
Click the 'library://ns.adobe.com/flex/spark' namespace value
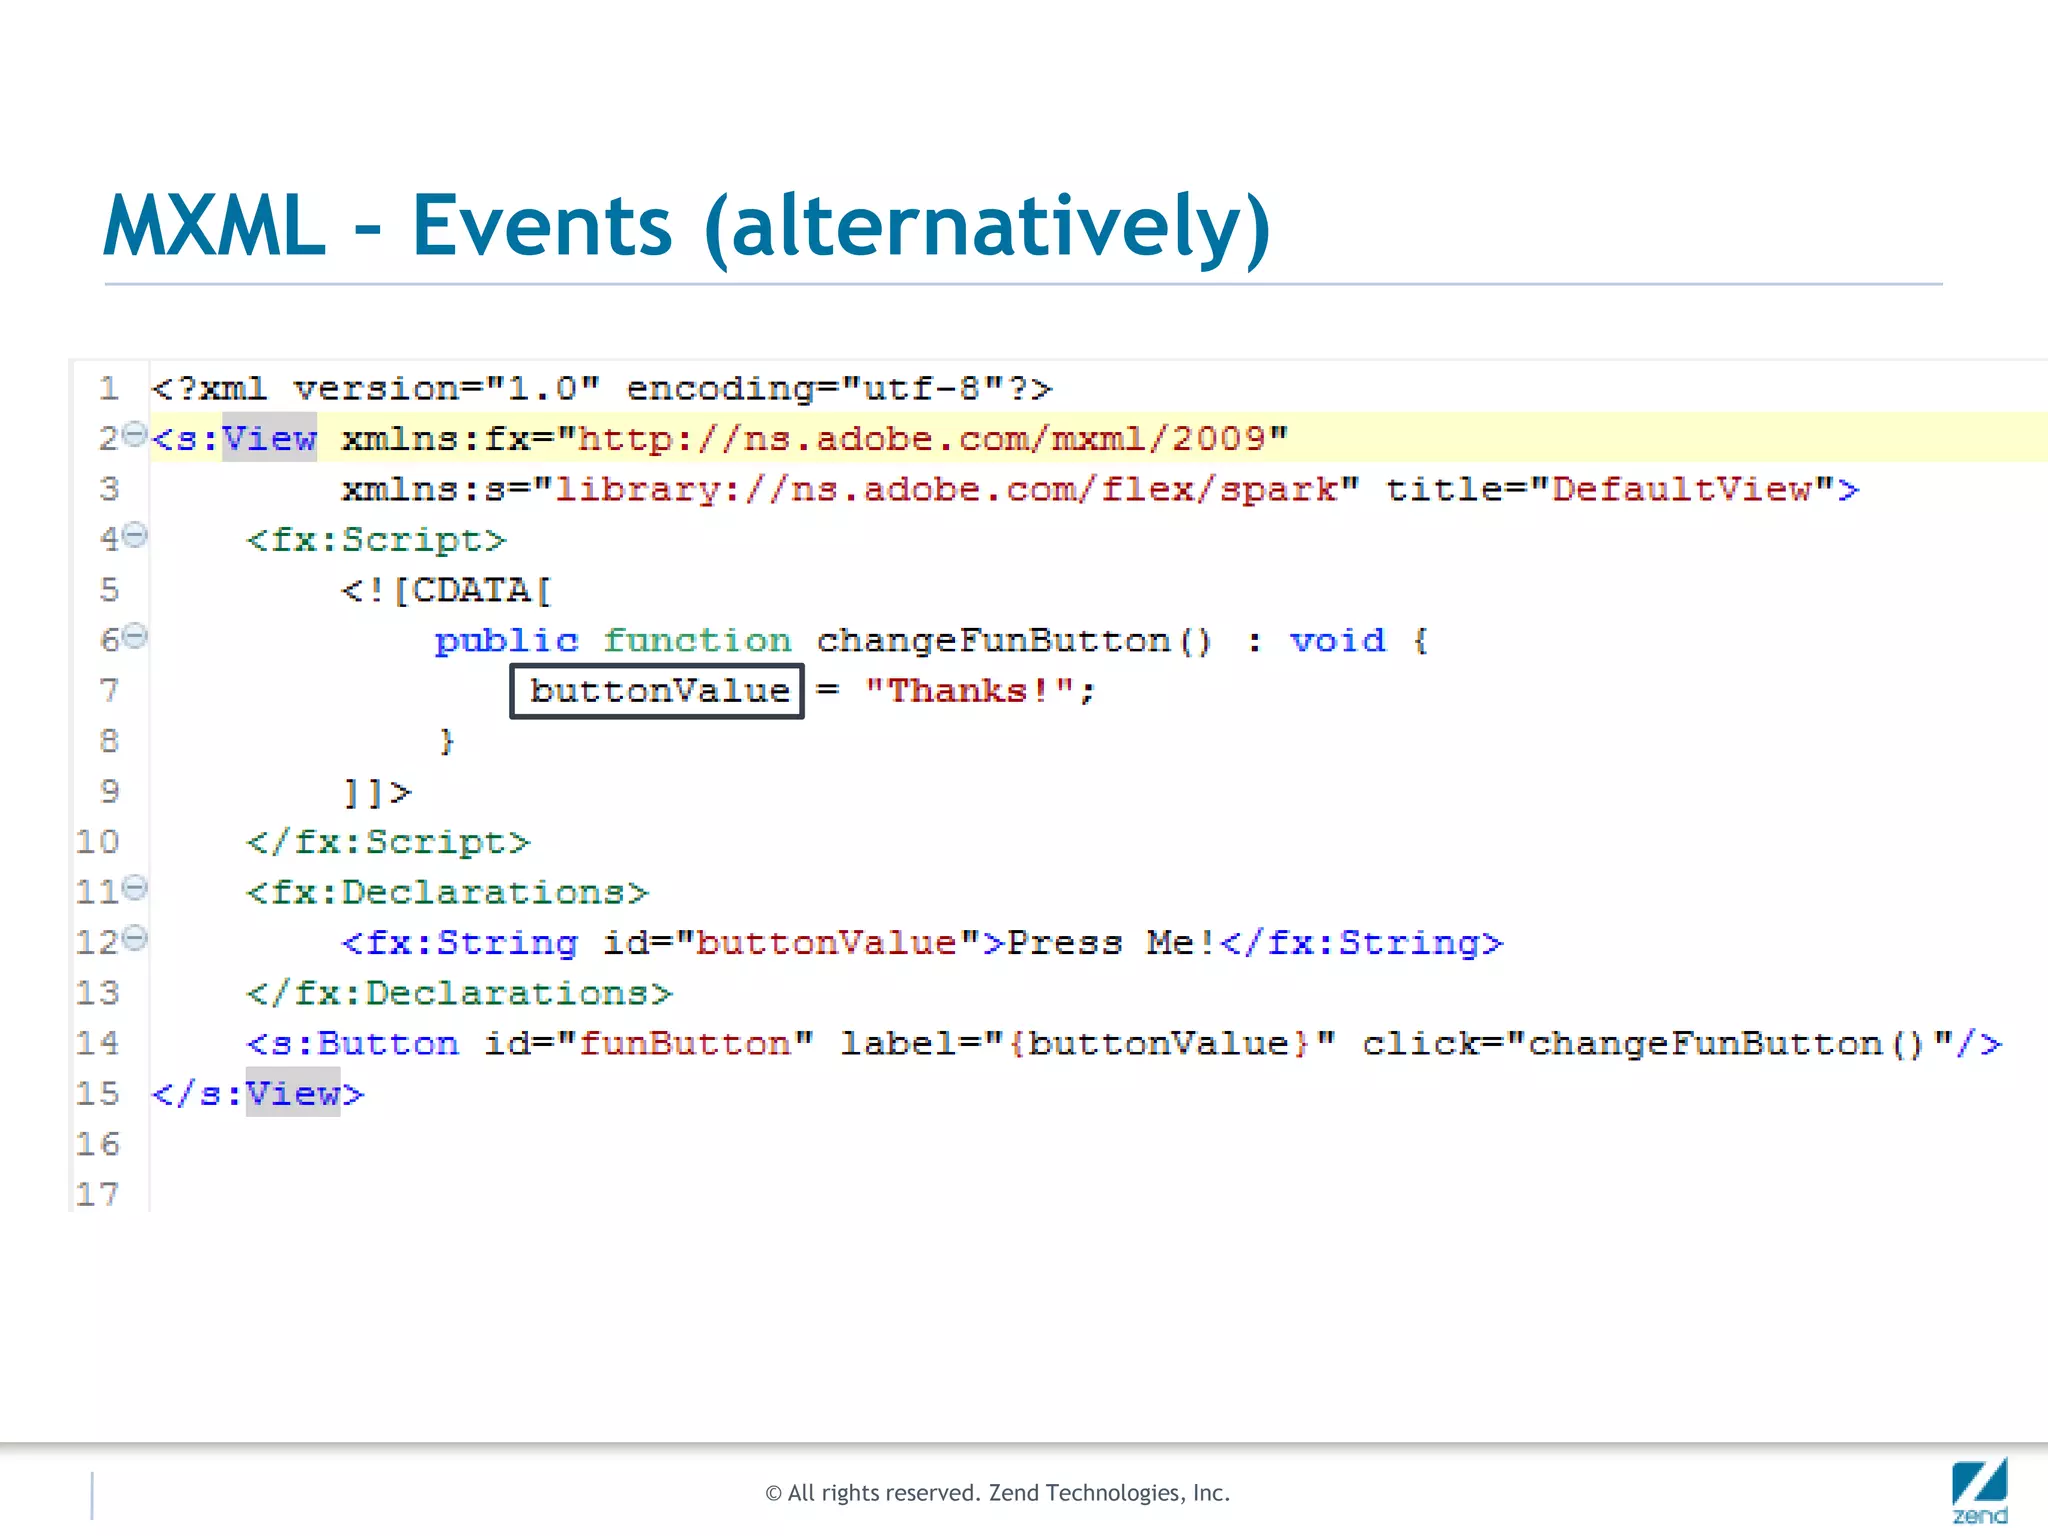click(946, 489)
